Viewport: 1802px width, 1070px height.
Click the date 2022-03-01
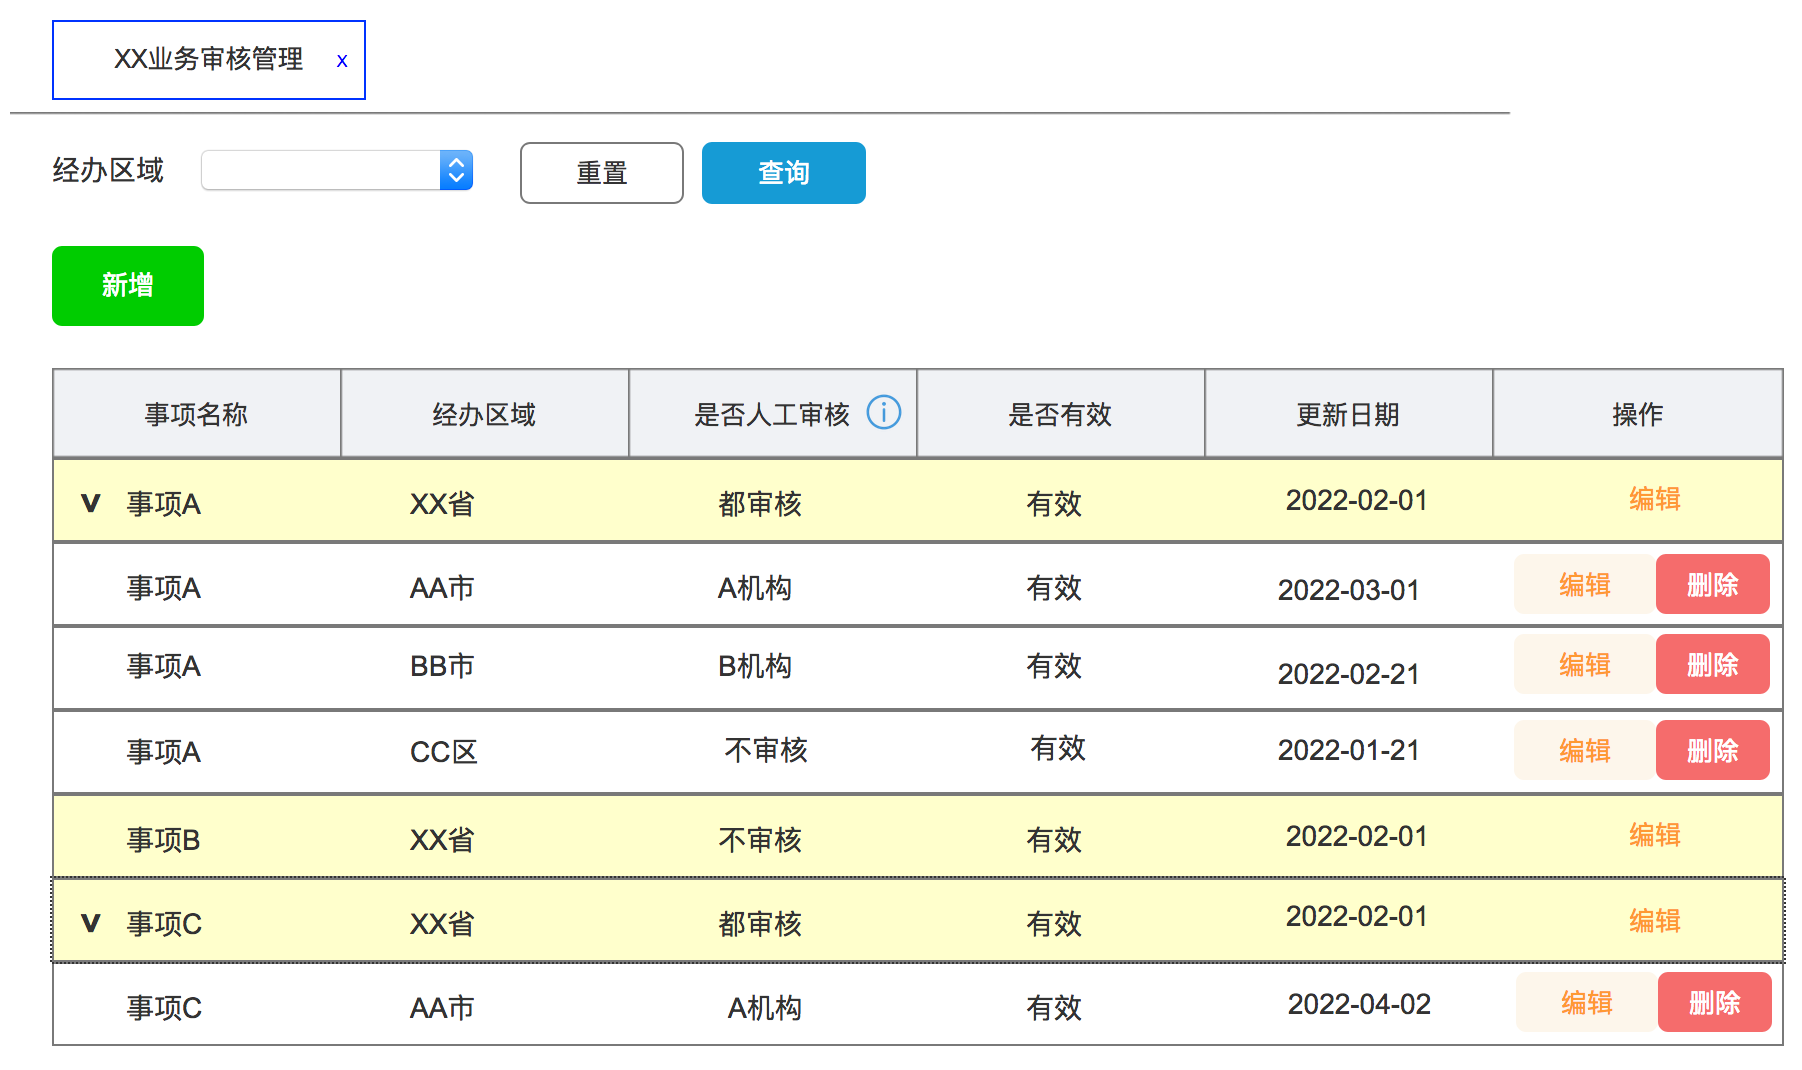tap(1349, 590)
